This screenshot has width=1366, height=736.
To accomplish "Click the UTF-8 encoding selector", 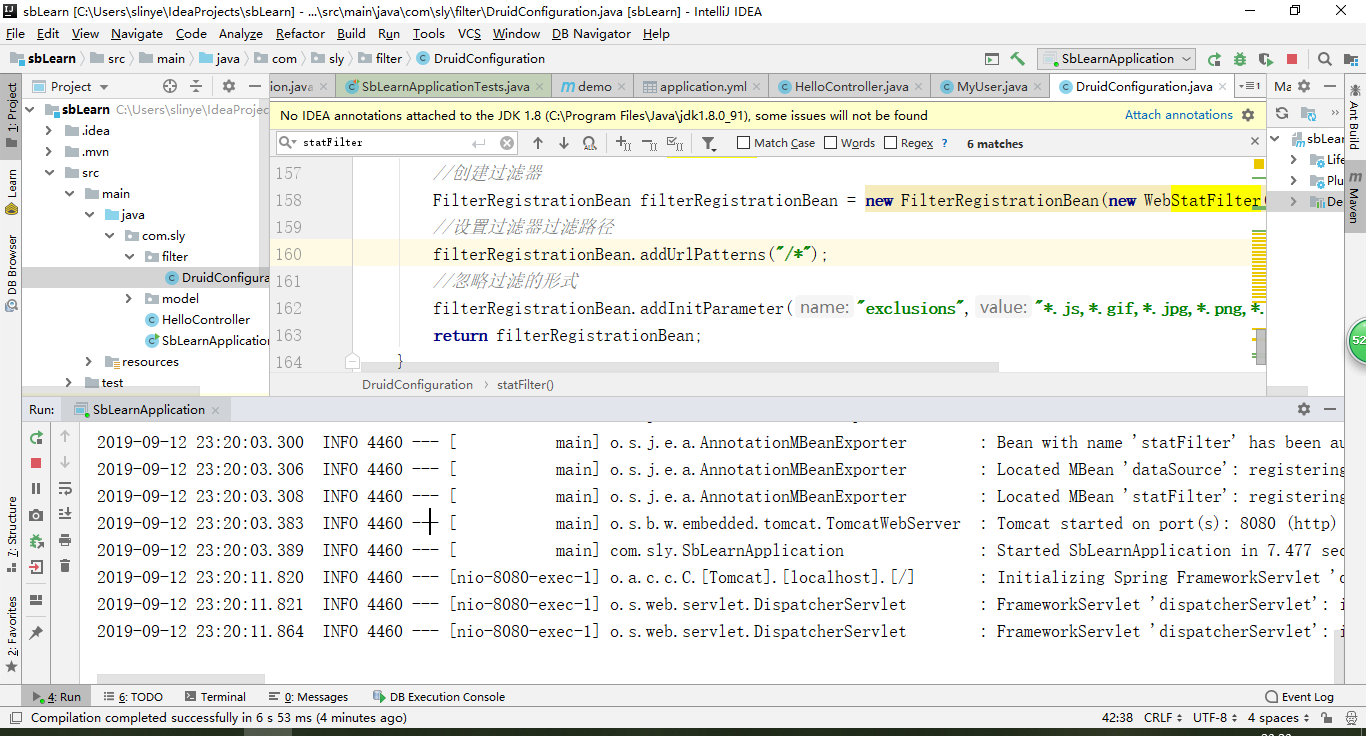I will pyautogui.click(x=1214, y=718).
